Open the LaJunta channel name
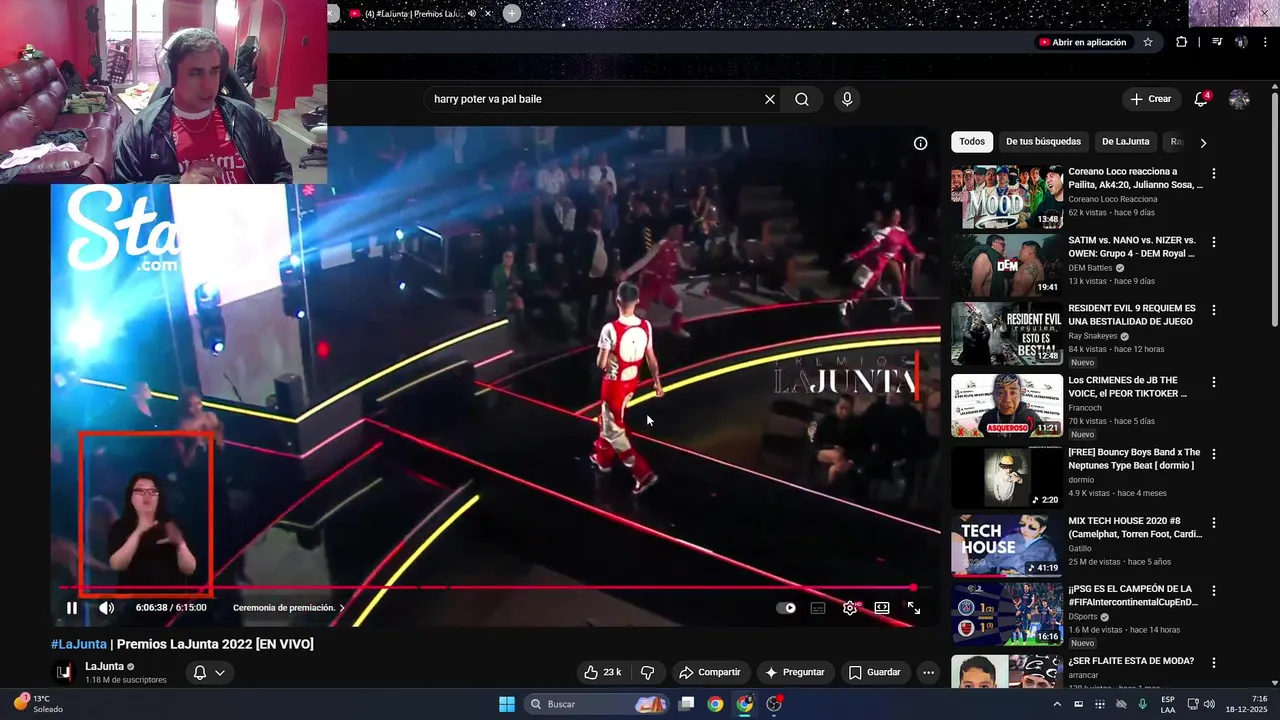Viewport: 1280px width, 720px height. point(104,666)
